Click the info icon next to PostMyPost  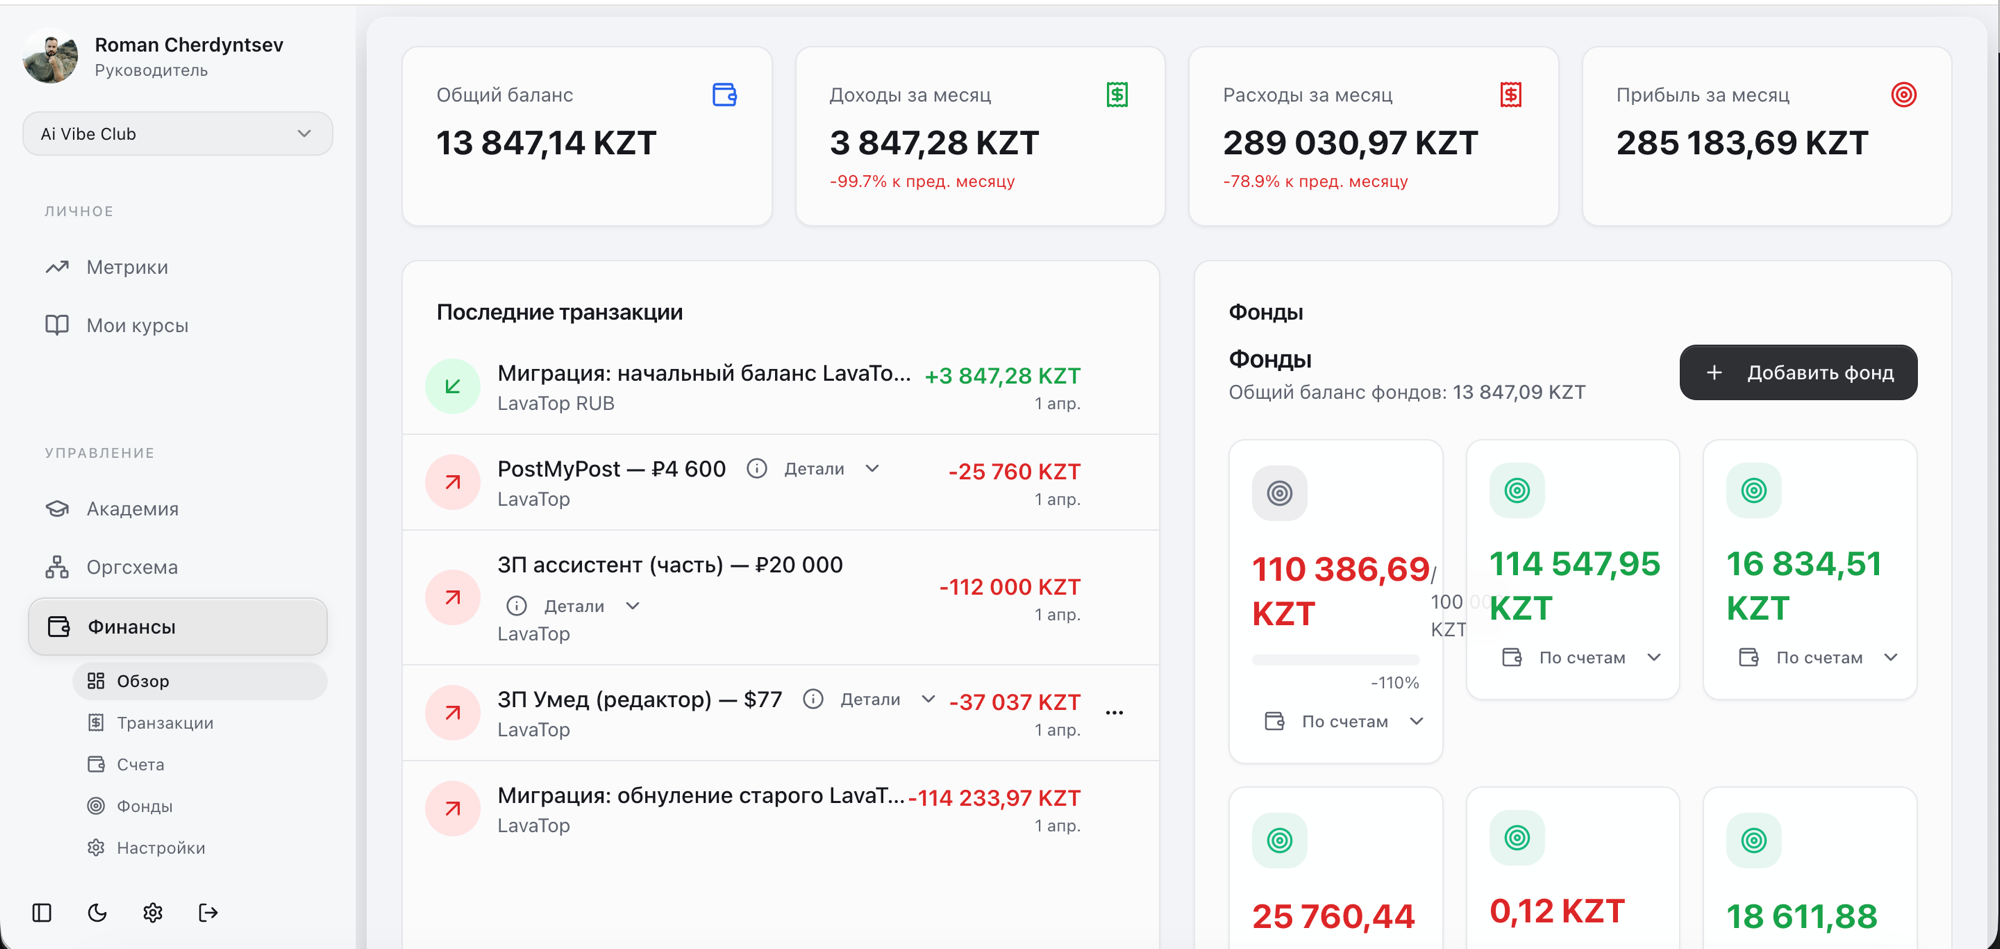[757, 469]
